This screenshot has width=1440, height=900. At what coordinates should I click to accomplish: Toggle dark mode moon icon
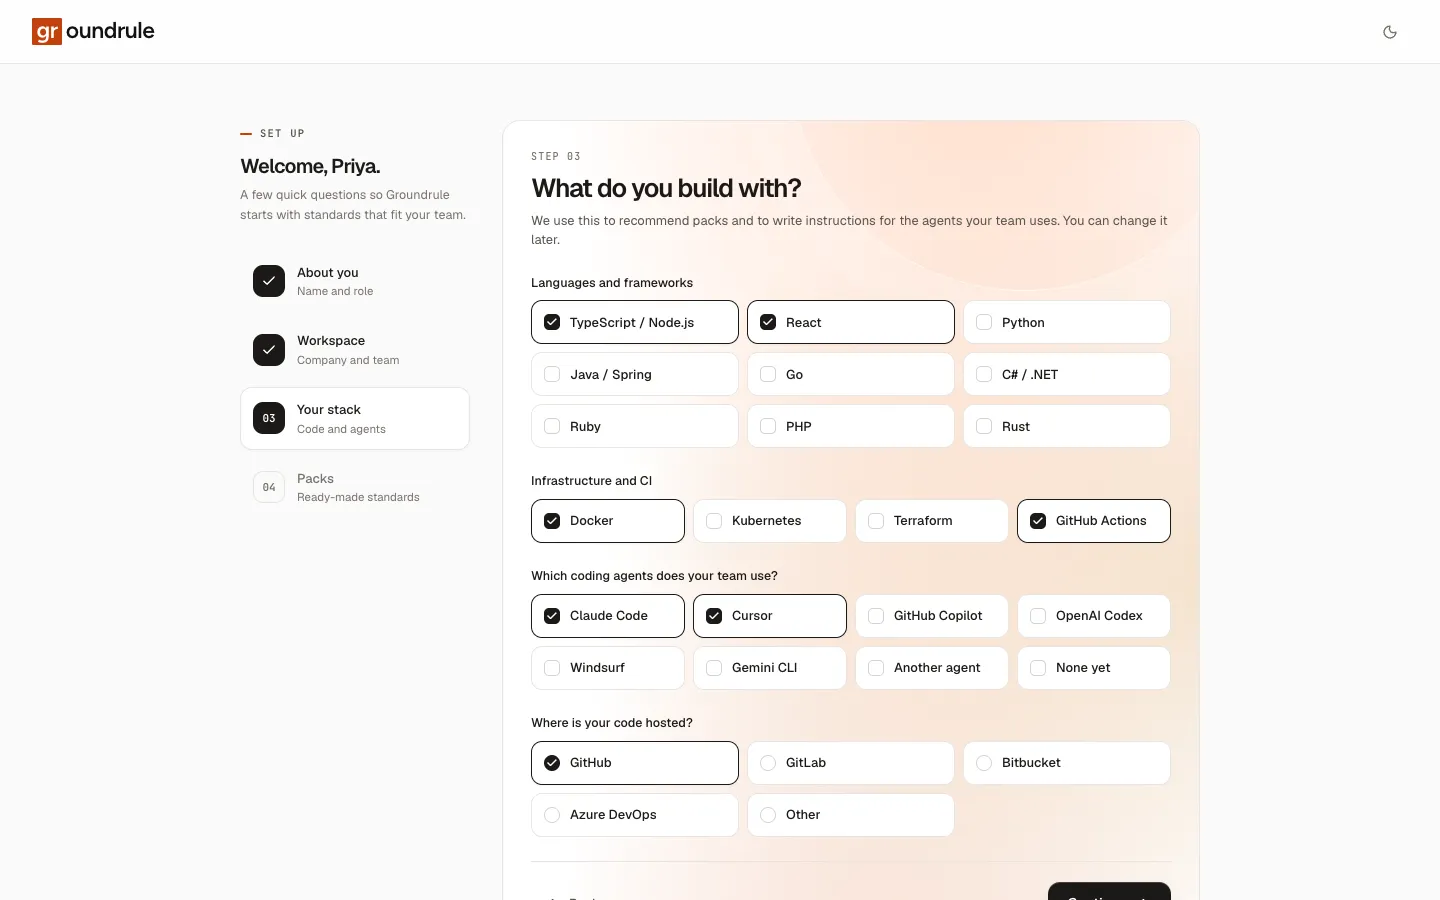coord(1390,32)
